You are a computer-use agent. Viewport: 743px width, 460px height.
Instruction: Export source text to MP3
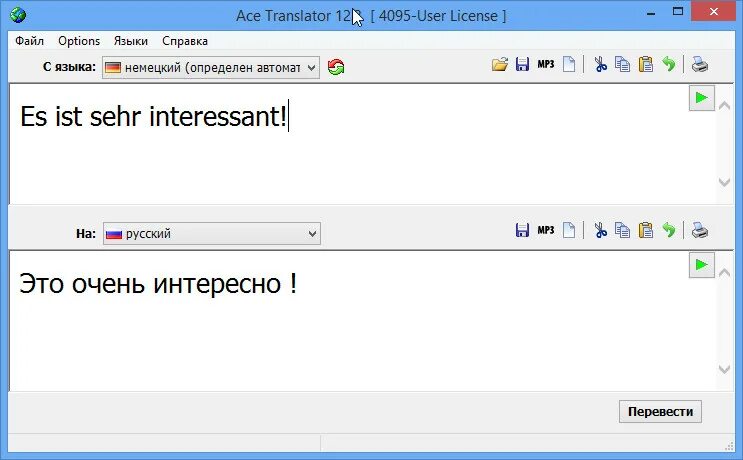click(545, 64)
